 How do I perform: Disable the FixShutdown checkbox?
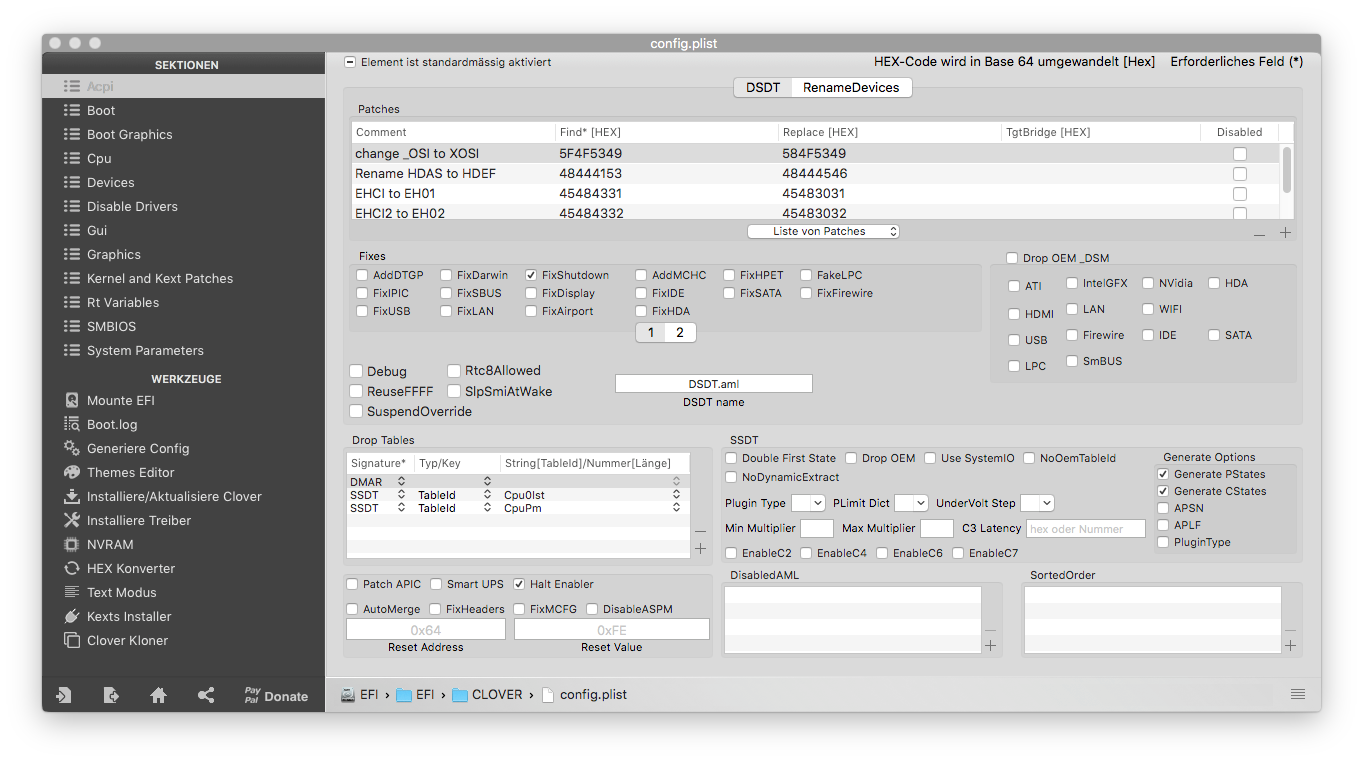click(532, 275)
